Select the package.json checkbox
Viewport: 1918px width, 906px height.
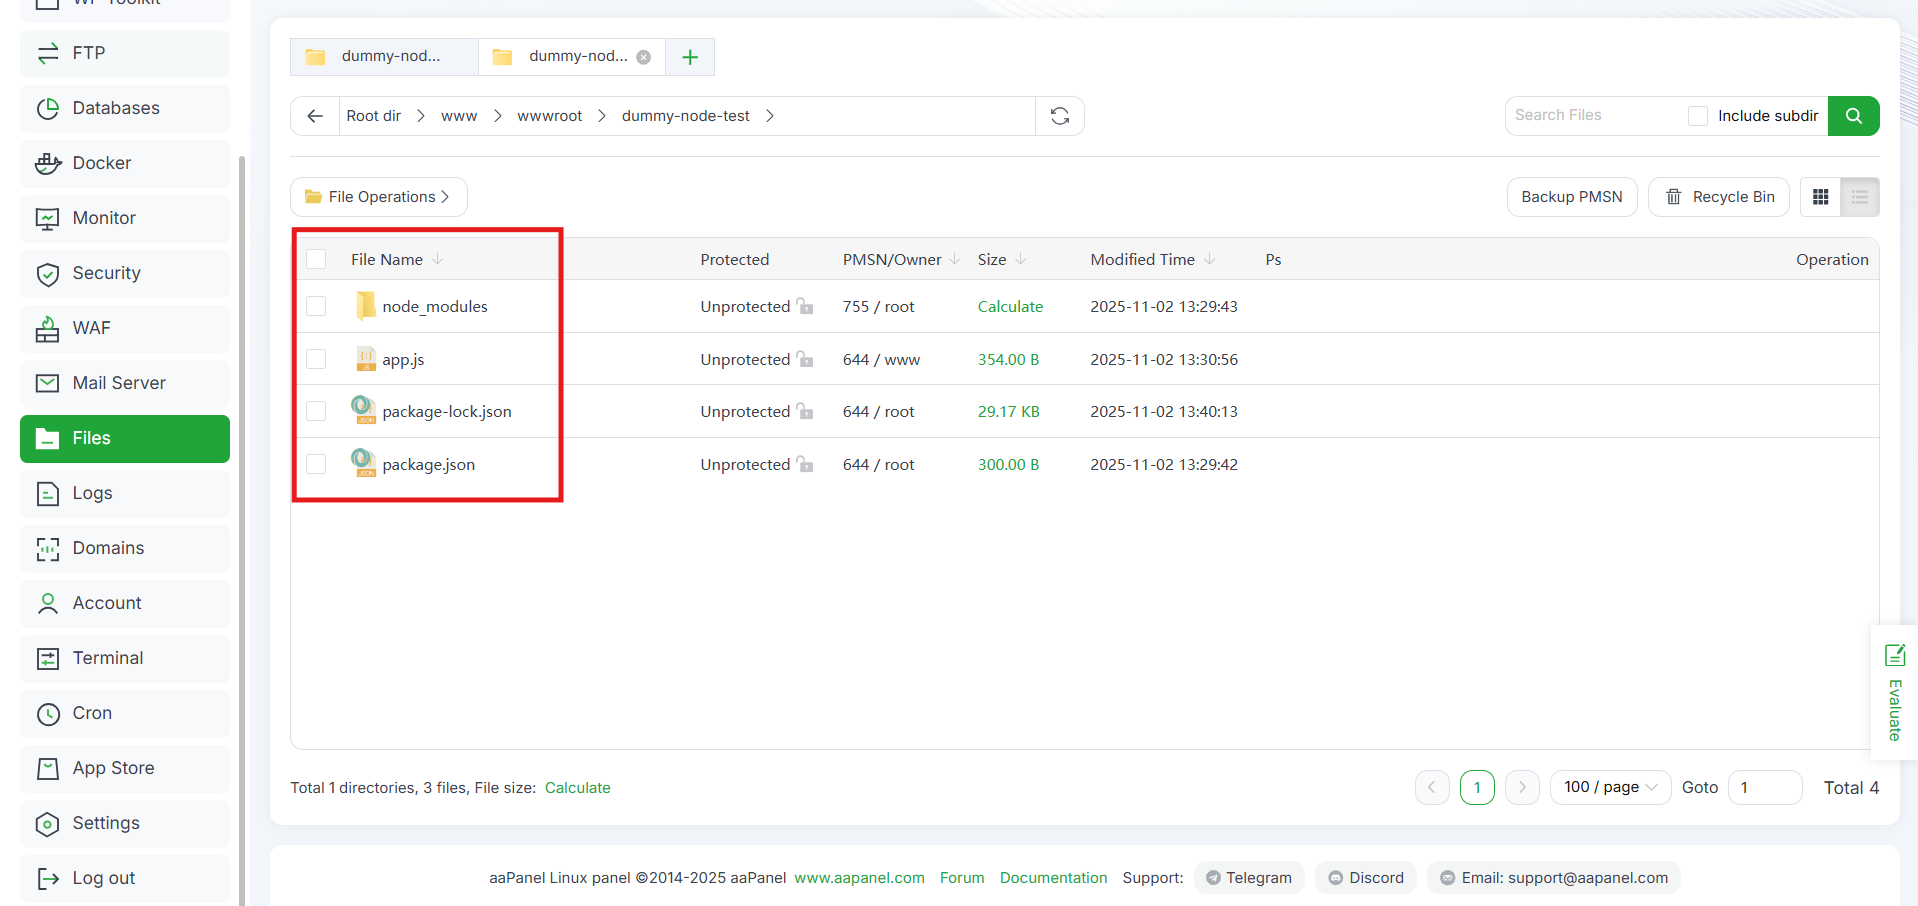316,464
